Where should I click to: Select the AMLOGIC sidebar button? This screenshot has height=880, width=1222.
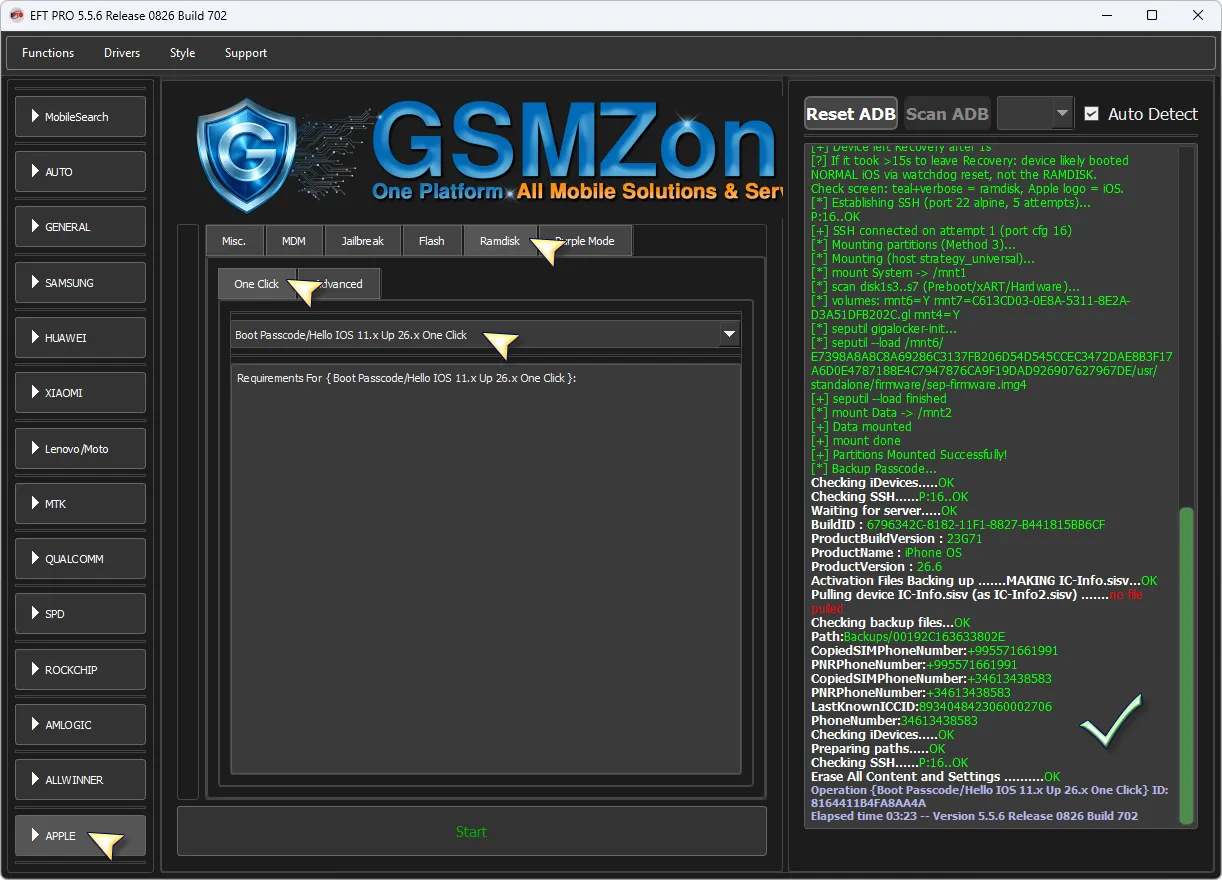tap(80, 725)
